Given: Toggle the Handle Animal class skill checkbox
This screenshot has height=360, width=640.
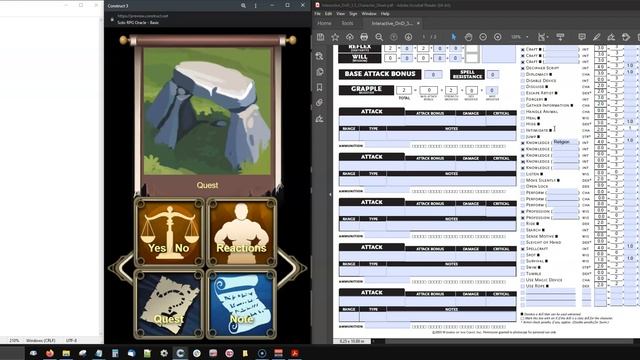Looking at the screenshot, I should pyautogui.click(x=523, y=112).
